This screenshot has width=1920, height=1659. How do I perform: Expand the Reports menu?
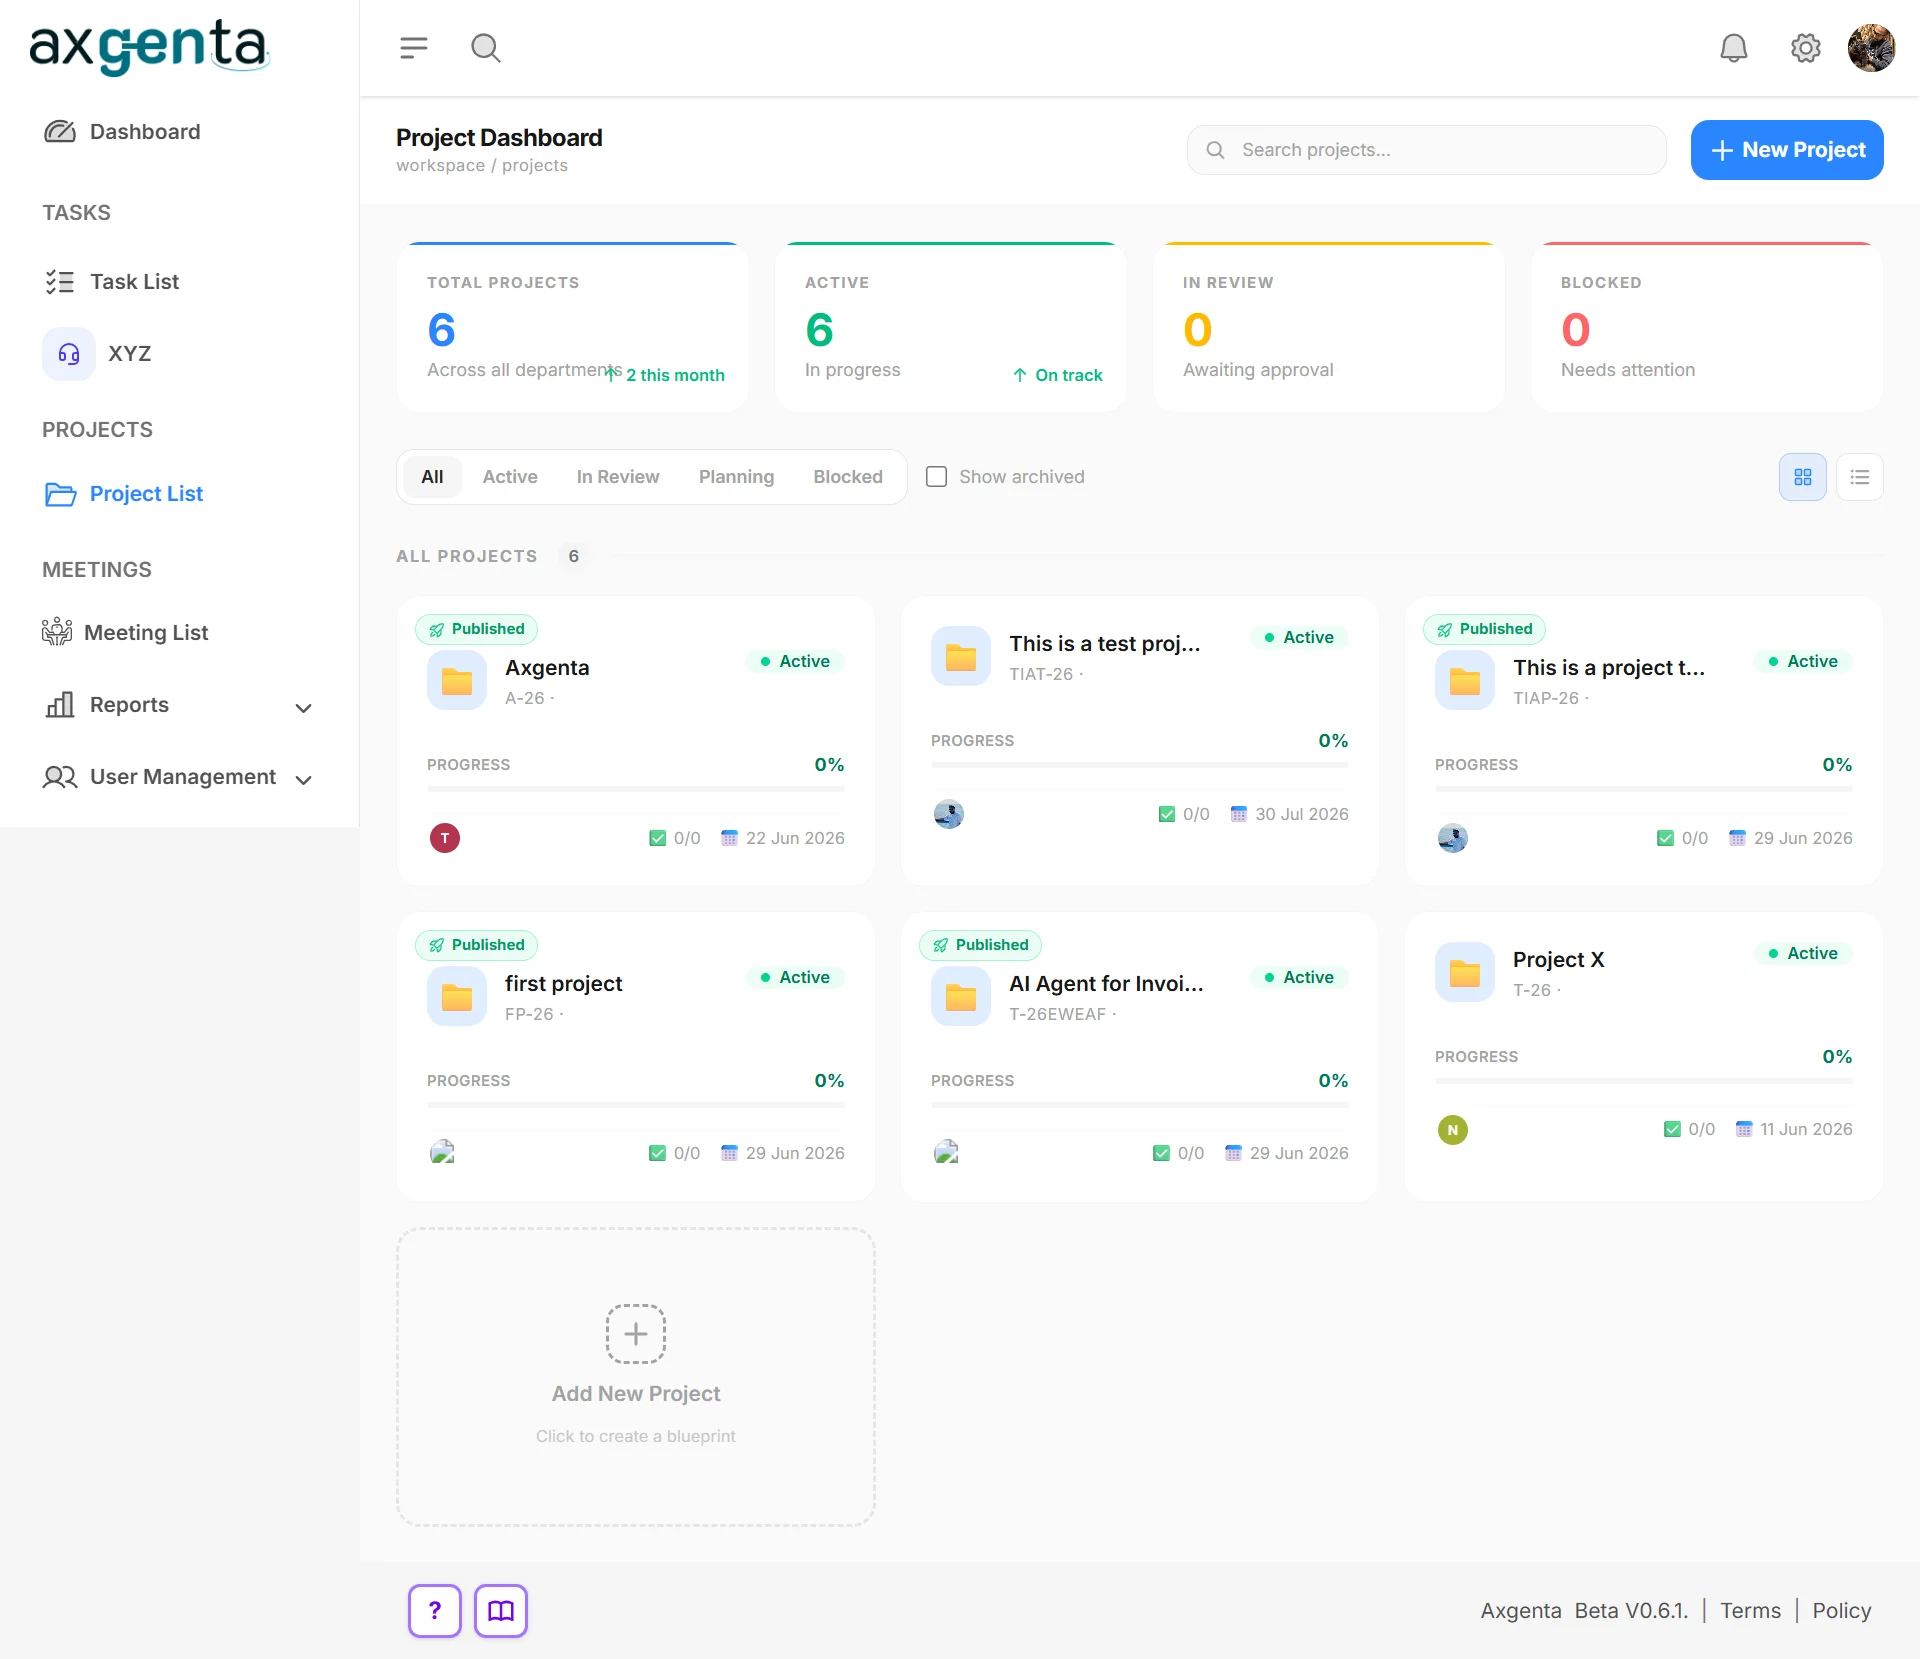[179, 705]
